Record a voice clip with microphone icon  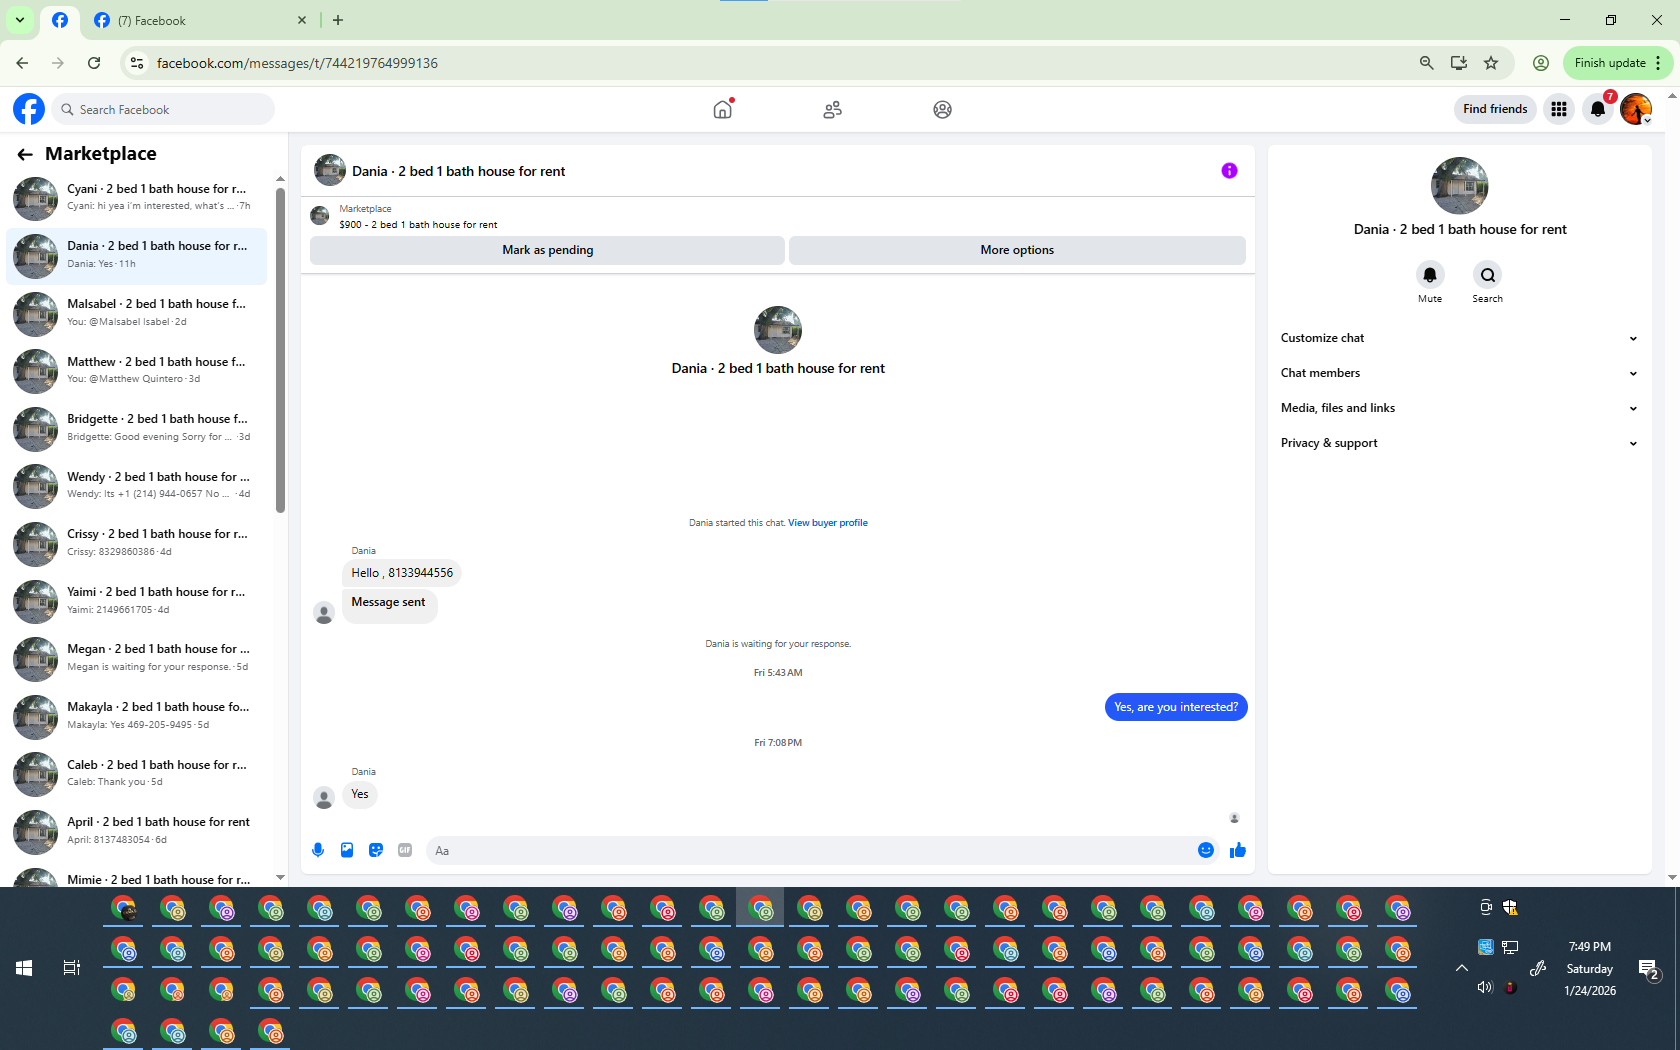click(318, 850)
